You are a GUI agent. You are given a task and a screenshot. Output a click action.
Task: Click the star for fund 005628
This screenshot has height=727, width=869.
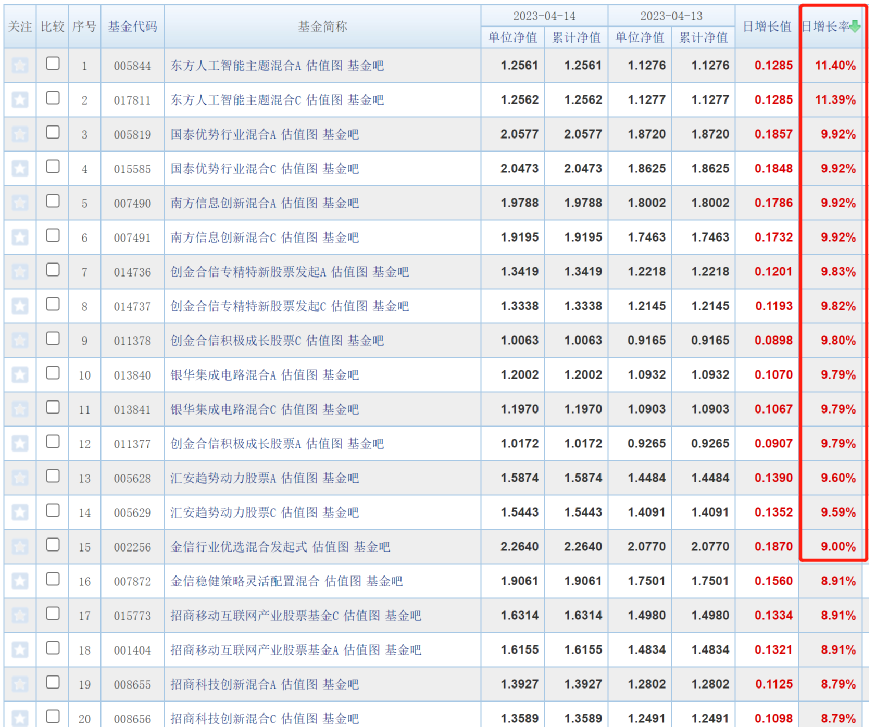click(x=19, y=478)
